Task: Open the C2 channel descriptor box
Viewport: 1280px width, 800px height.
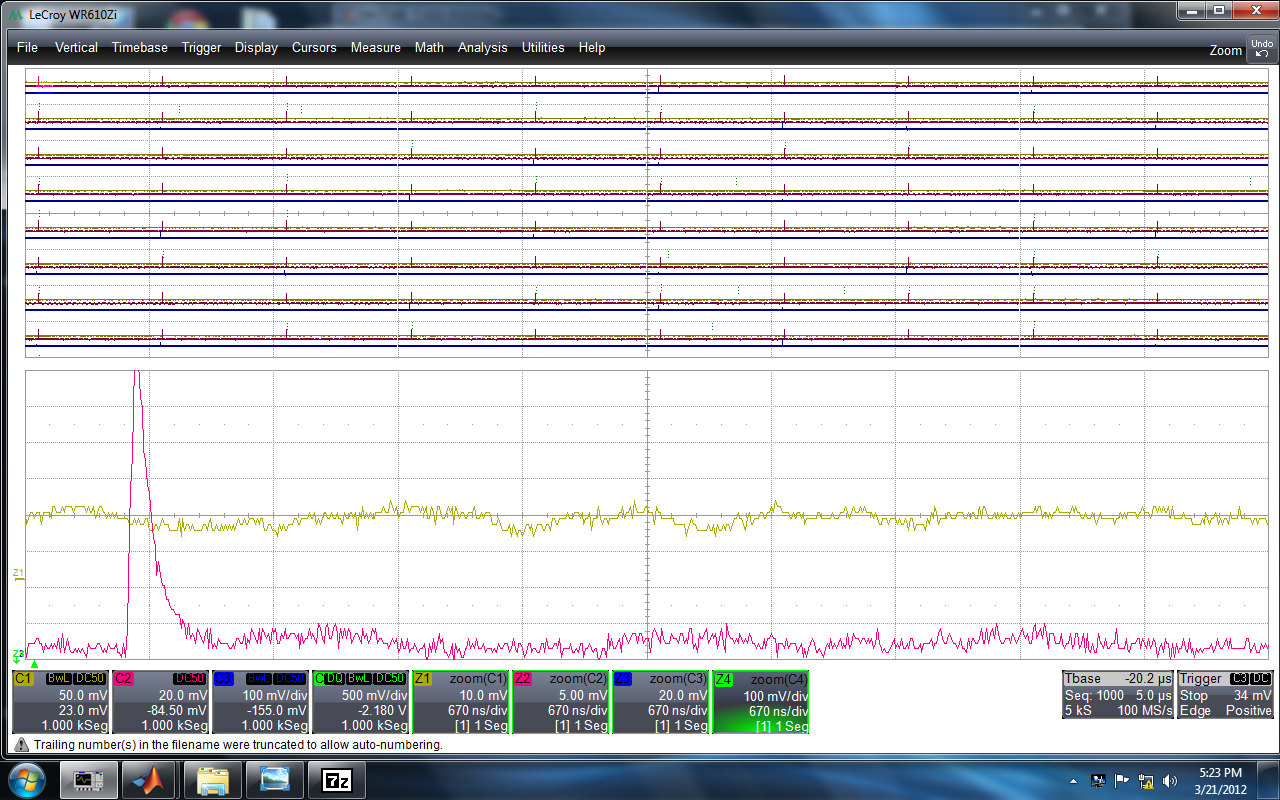Action: (160, 702)
